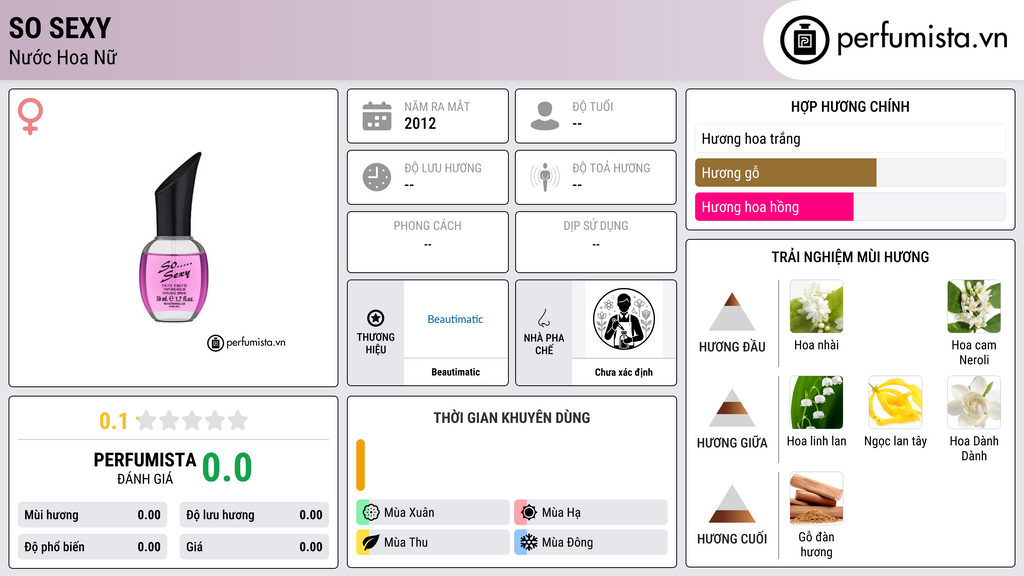This screenshot has height=576, width=1024.
Task: Click the Giá 0.00 score row
Action: point(254,547)
